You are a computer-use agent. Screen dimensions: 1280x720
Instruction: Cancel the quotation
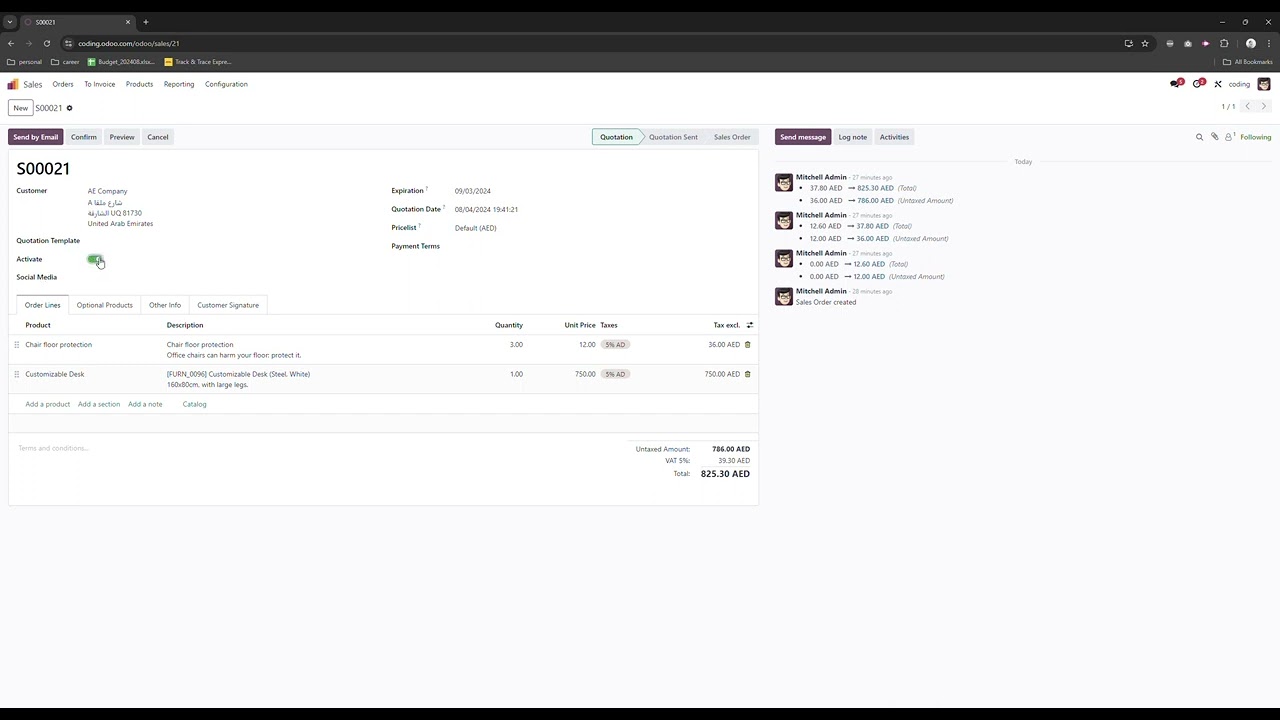tap(158, 137)
